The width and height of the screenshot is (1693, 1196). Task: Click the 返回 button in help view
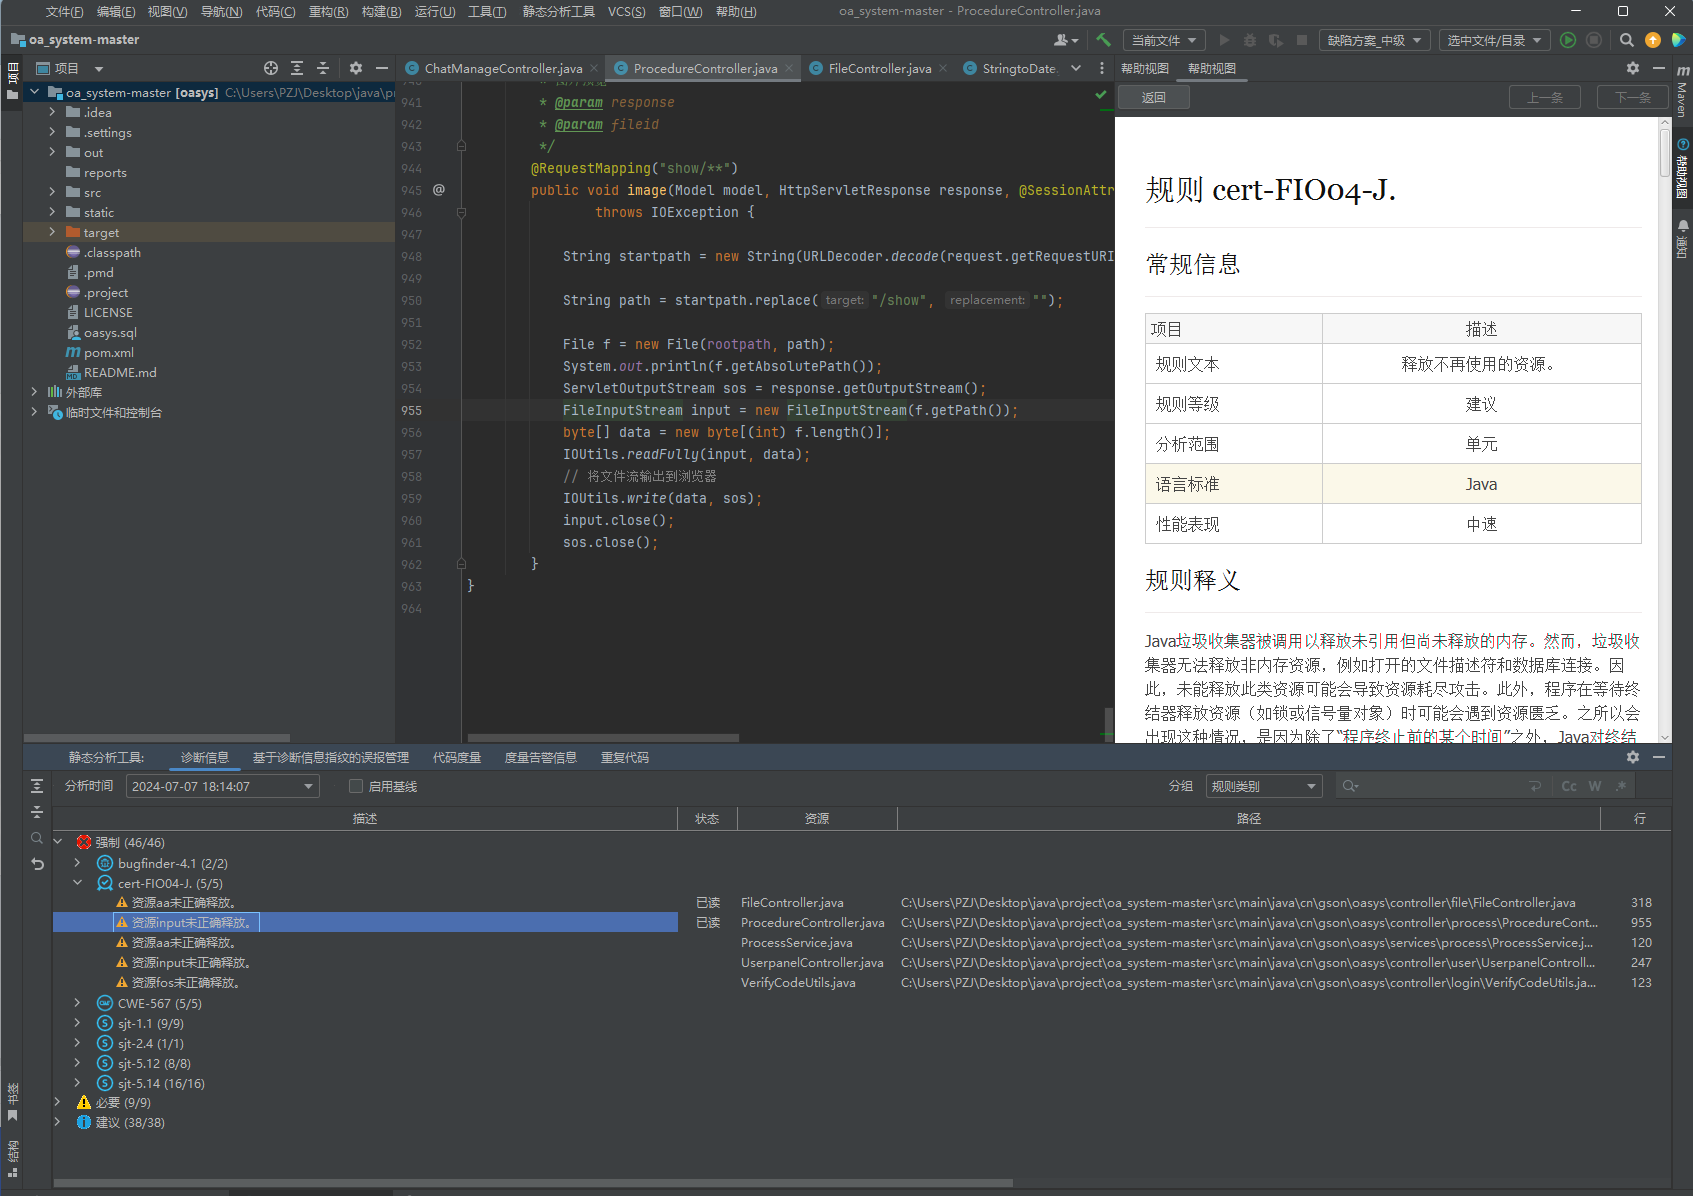[1153, 97]
